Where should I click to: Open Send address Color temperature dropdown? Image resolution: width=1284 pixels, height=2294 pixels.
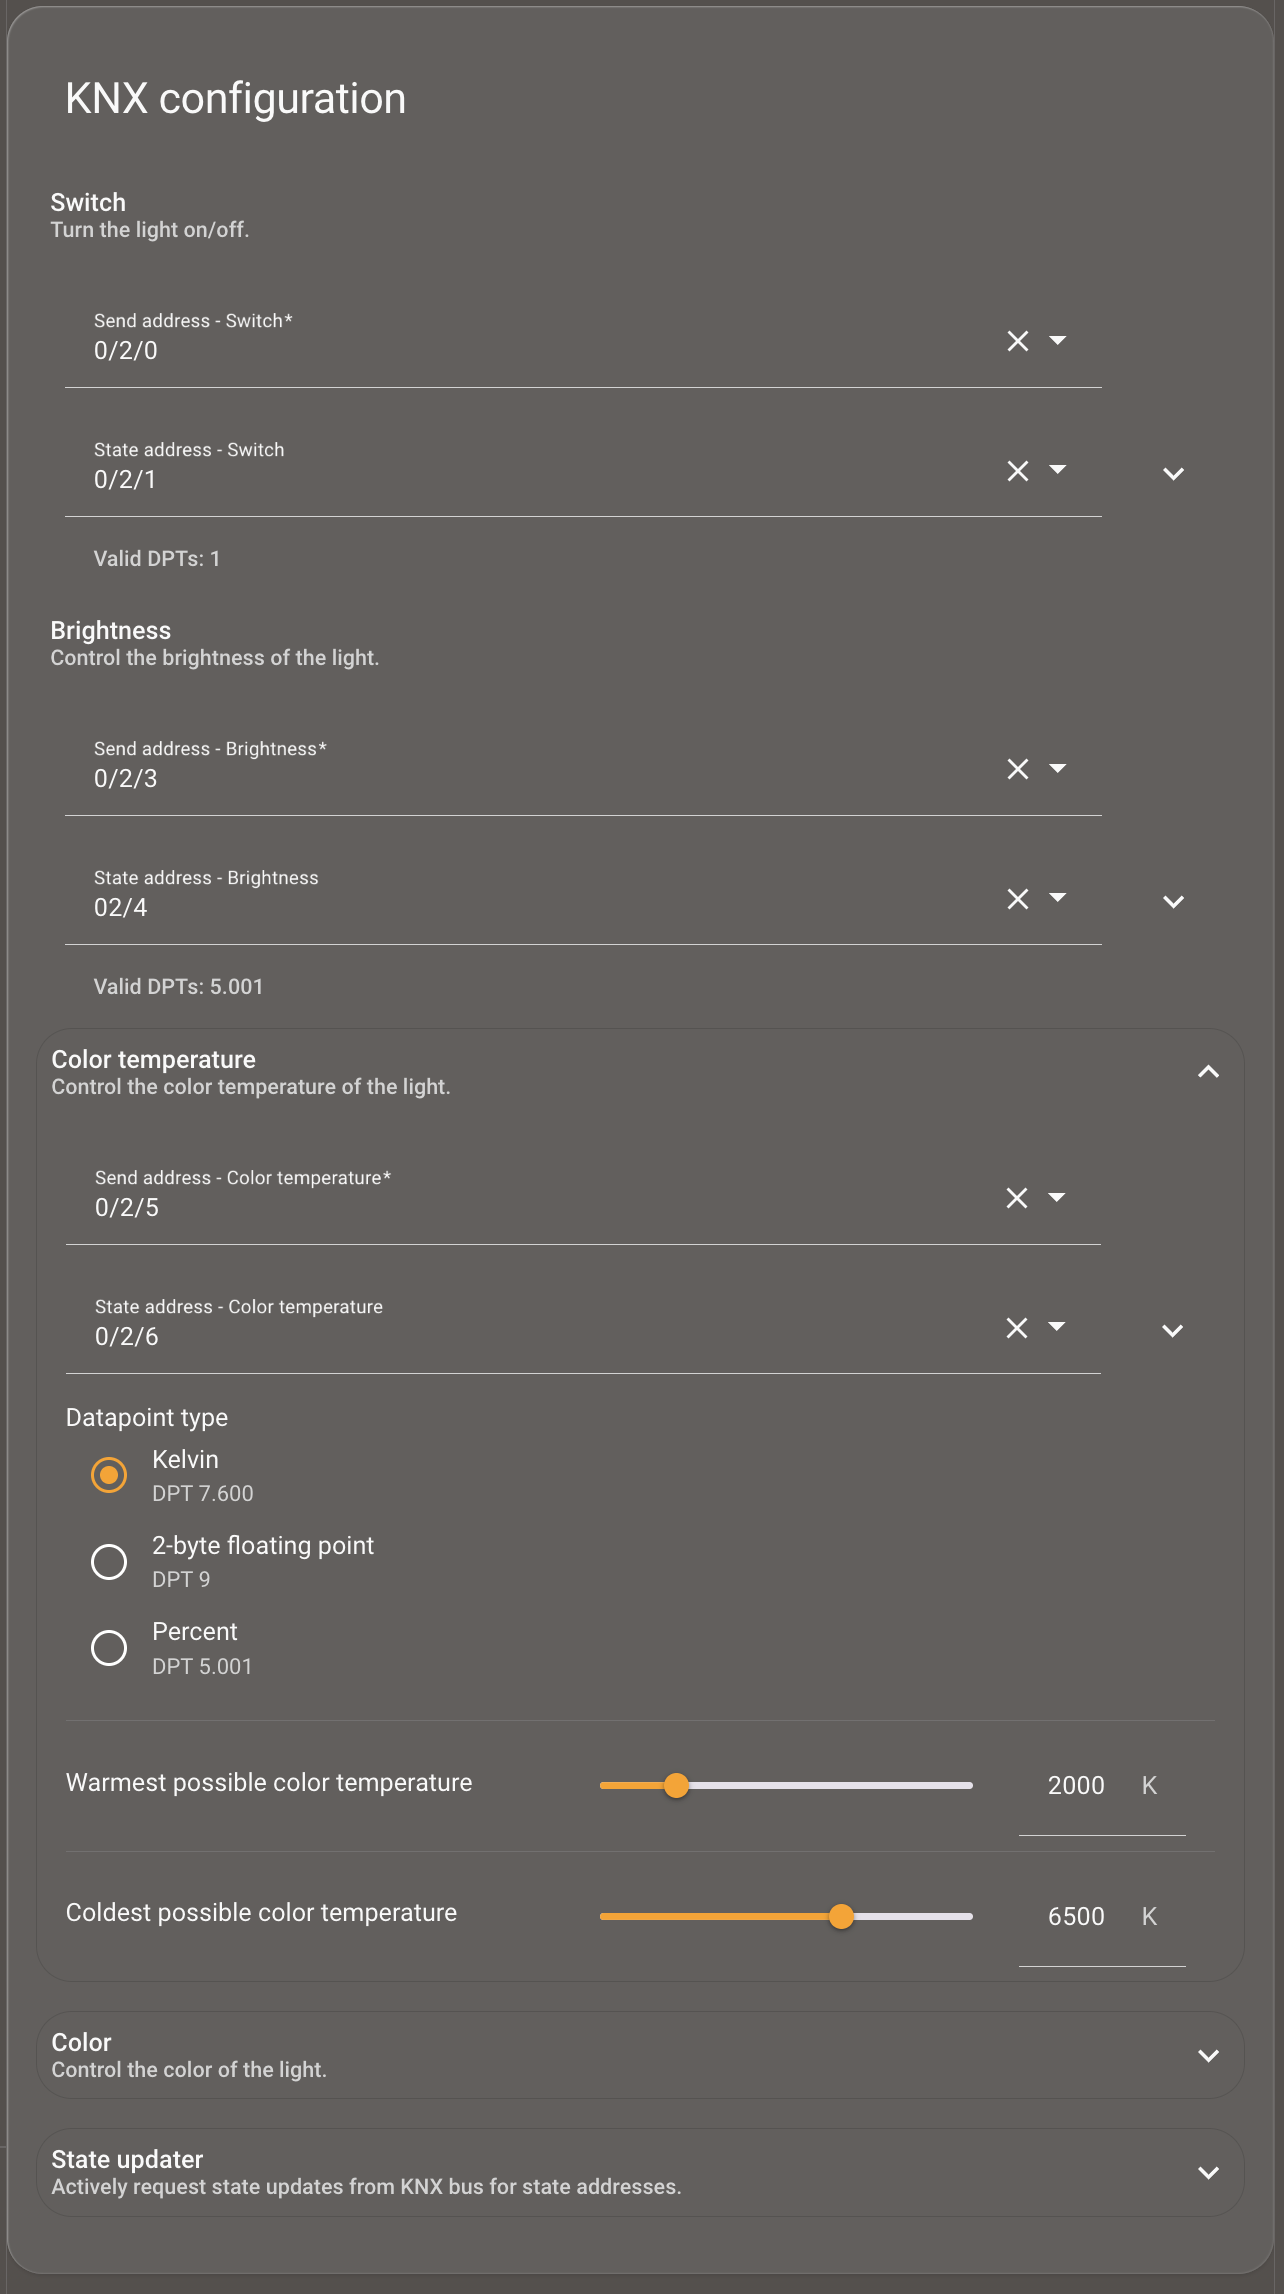click(1057, 1197)
